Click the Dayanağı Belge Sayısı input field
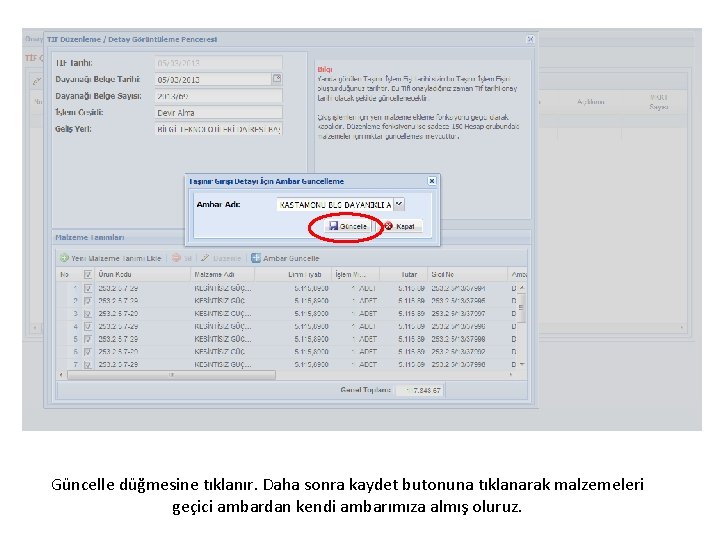Image resolution: width=720 pixels, height=540 pixels. pyautogui.click(x=219, y=96)
